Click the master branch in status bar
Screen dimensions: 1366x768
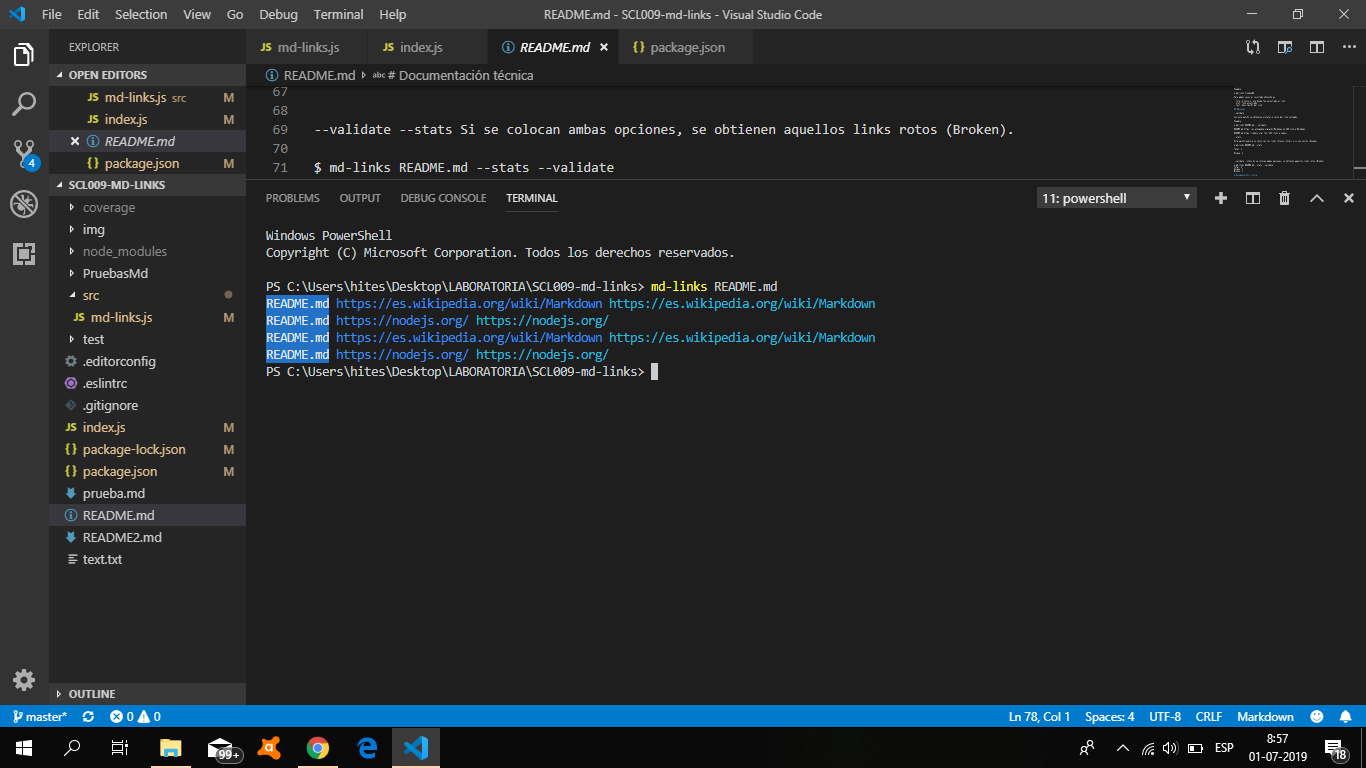(40, 717)
